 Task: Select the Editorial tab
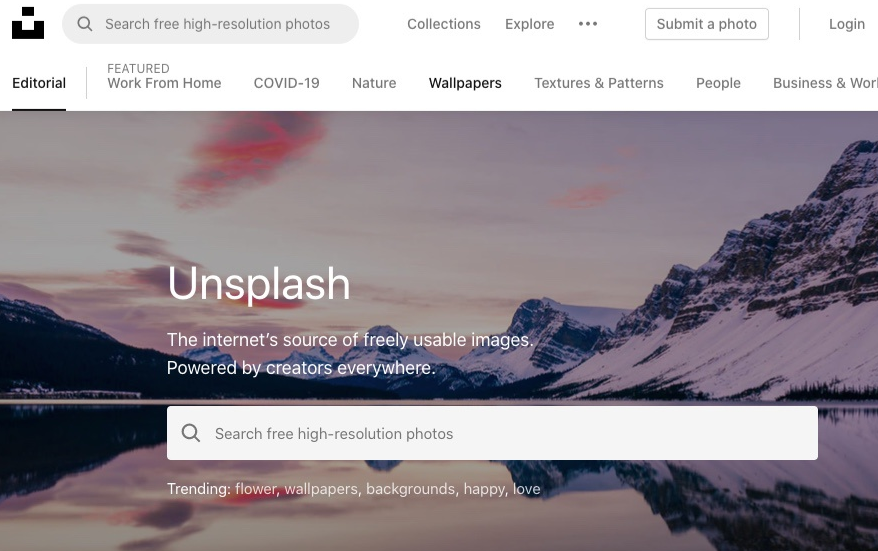coord(39,83)
